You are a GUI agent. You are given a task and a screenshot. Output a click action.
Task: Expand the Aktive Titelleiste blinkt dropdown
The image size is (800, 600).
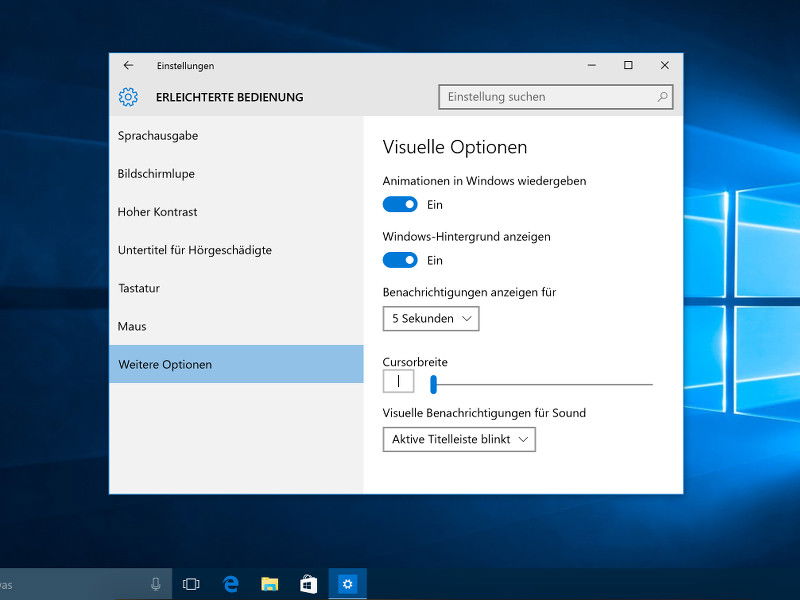459,439
